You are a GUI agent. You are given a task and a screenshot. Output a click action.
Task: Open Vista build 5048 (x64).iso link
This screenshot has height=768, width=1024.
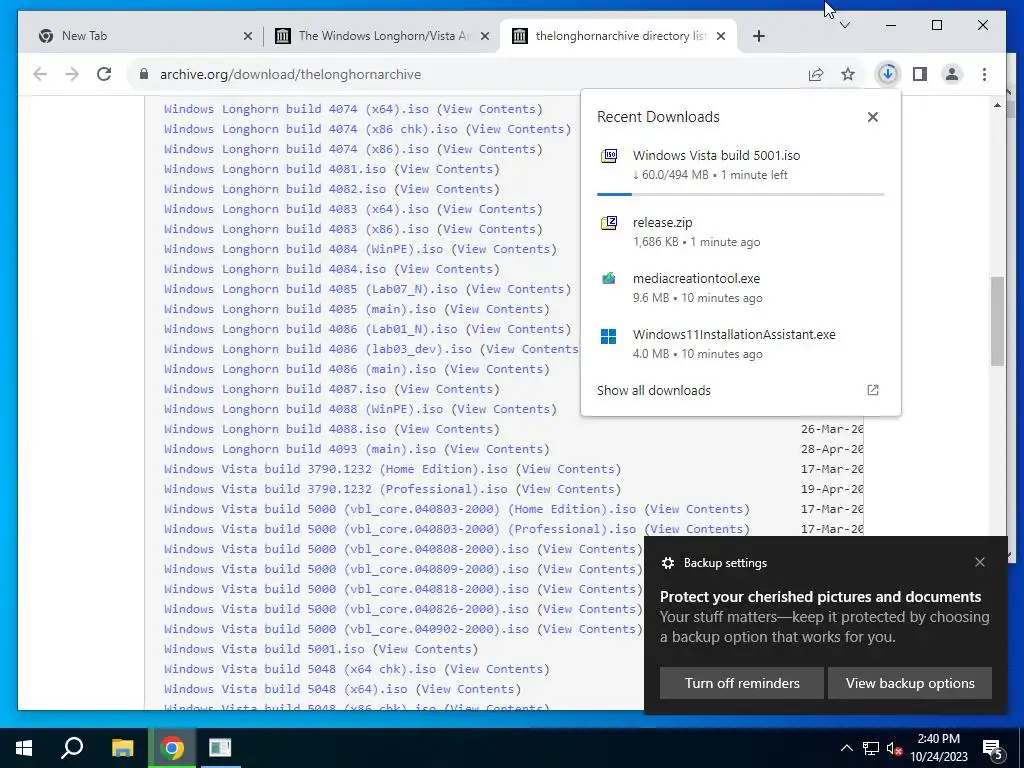click(285, 689)
